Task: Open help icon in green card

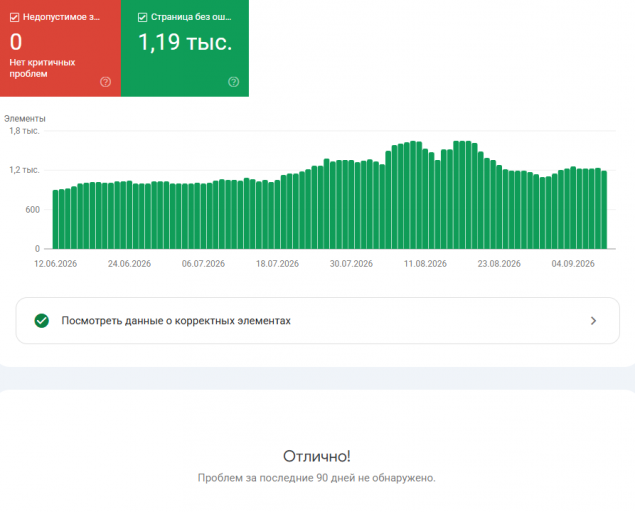Action: 234,82
